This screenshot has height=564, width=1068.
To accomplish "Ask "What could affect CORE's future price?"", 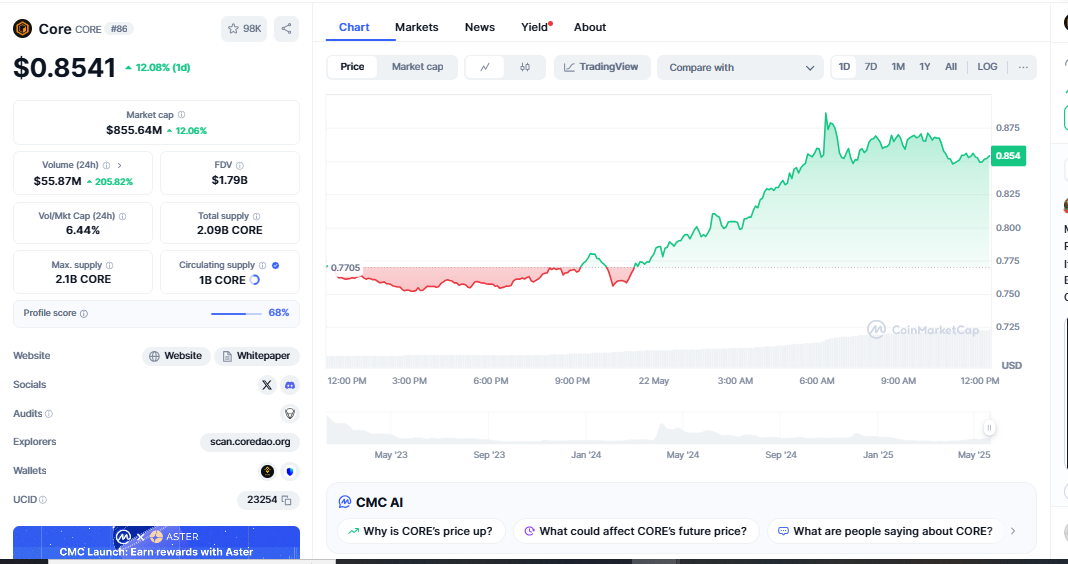I will [x=636, y=531].
